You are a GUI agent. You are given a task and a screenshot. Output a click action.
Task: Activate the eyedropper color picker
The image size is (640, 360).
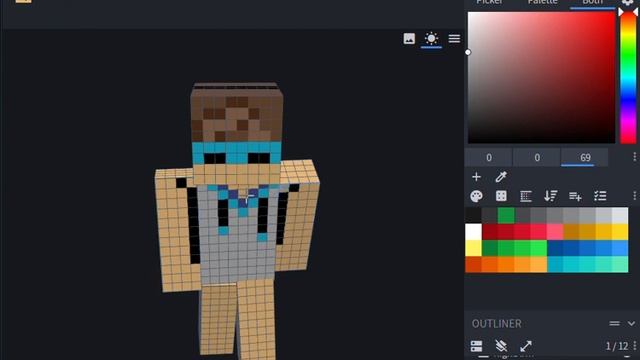[x=501, y=177]
